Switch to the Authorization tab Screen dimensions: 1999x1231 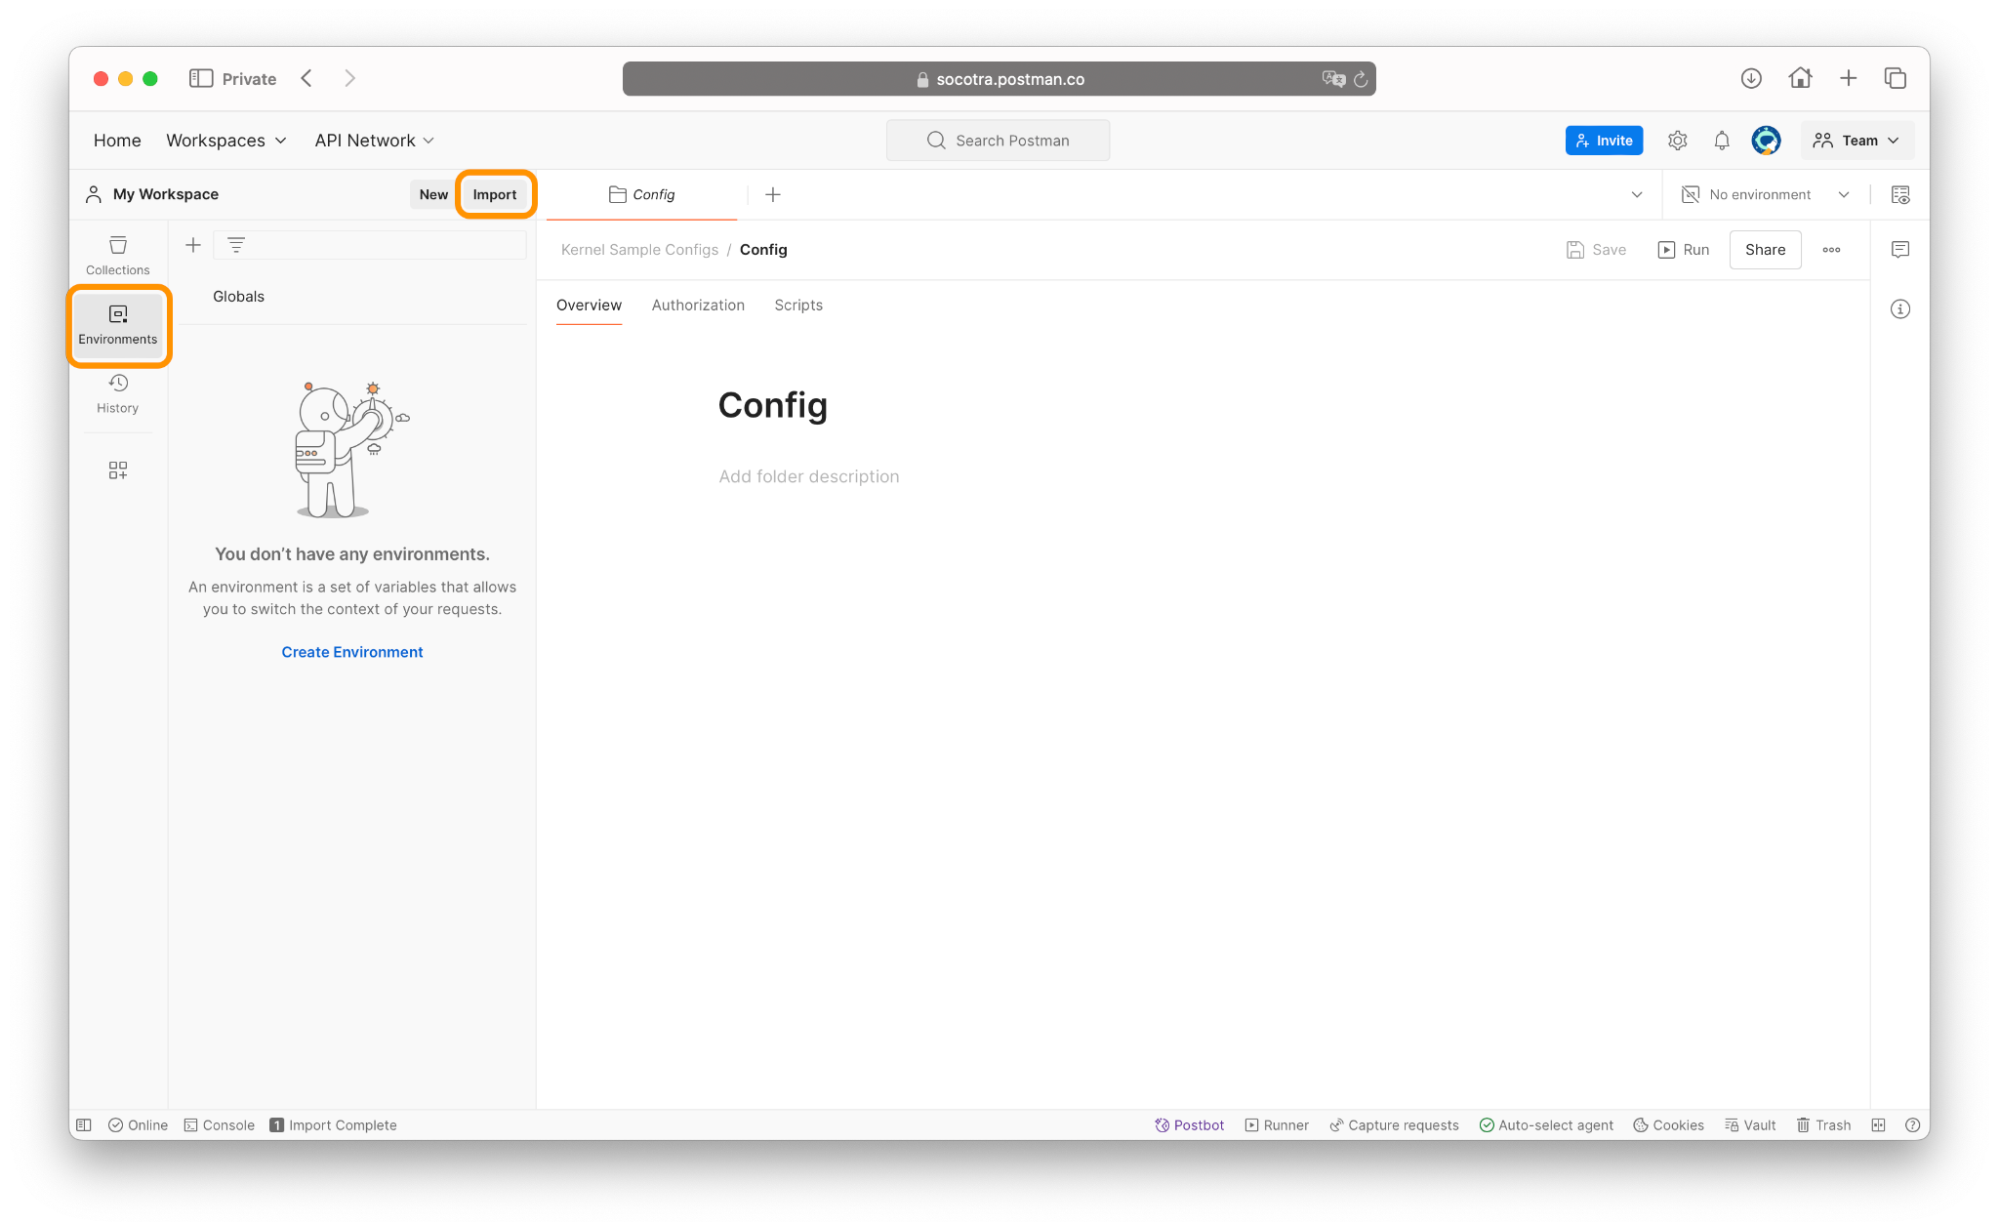(698, 305)
